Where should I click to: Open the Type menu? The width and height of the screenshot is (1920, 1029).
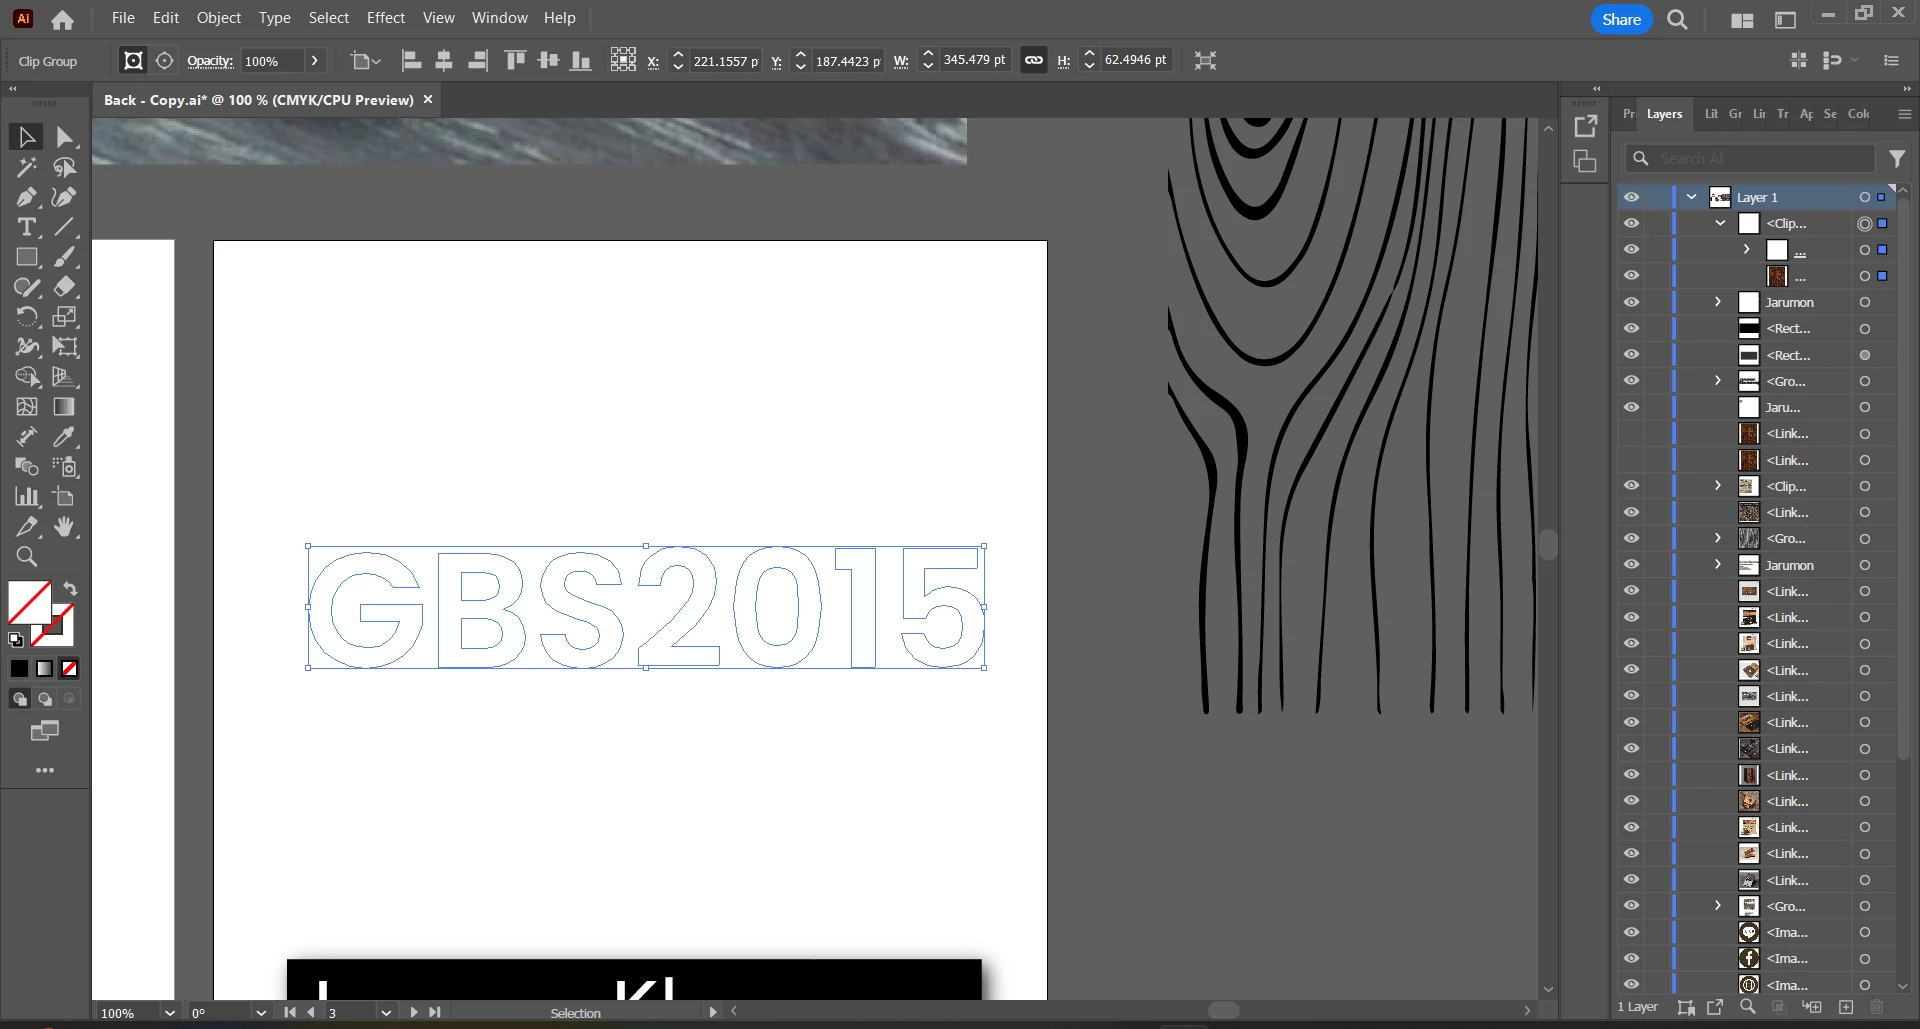tap(274, 18)
